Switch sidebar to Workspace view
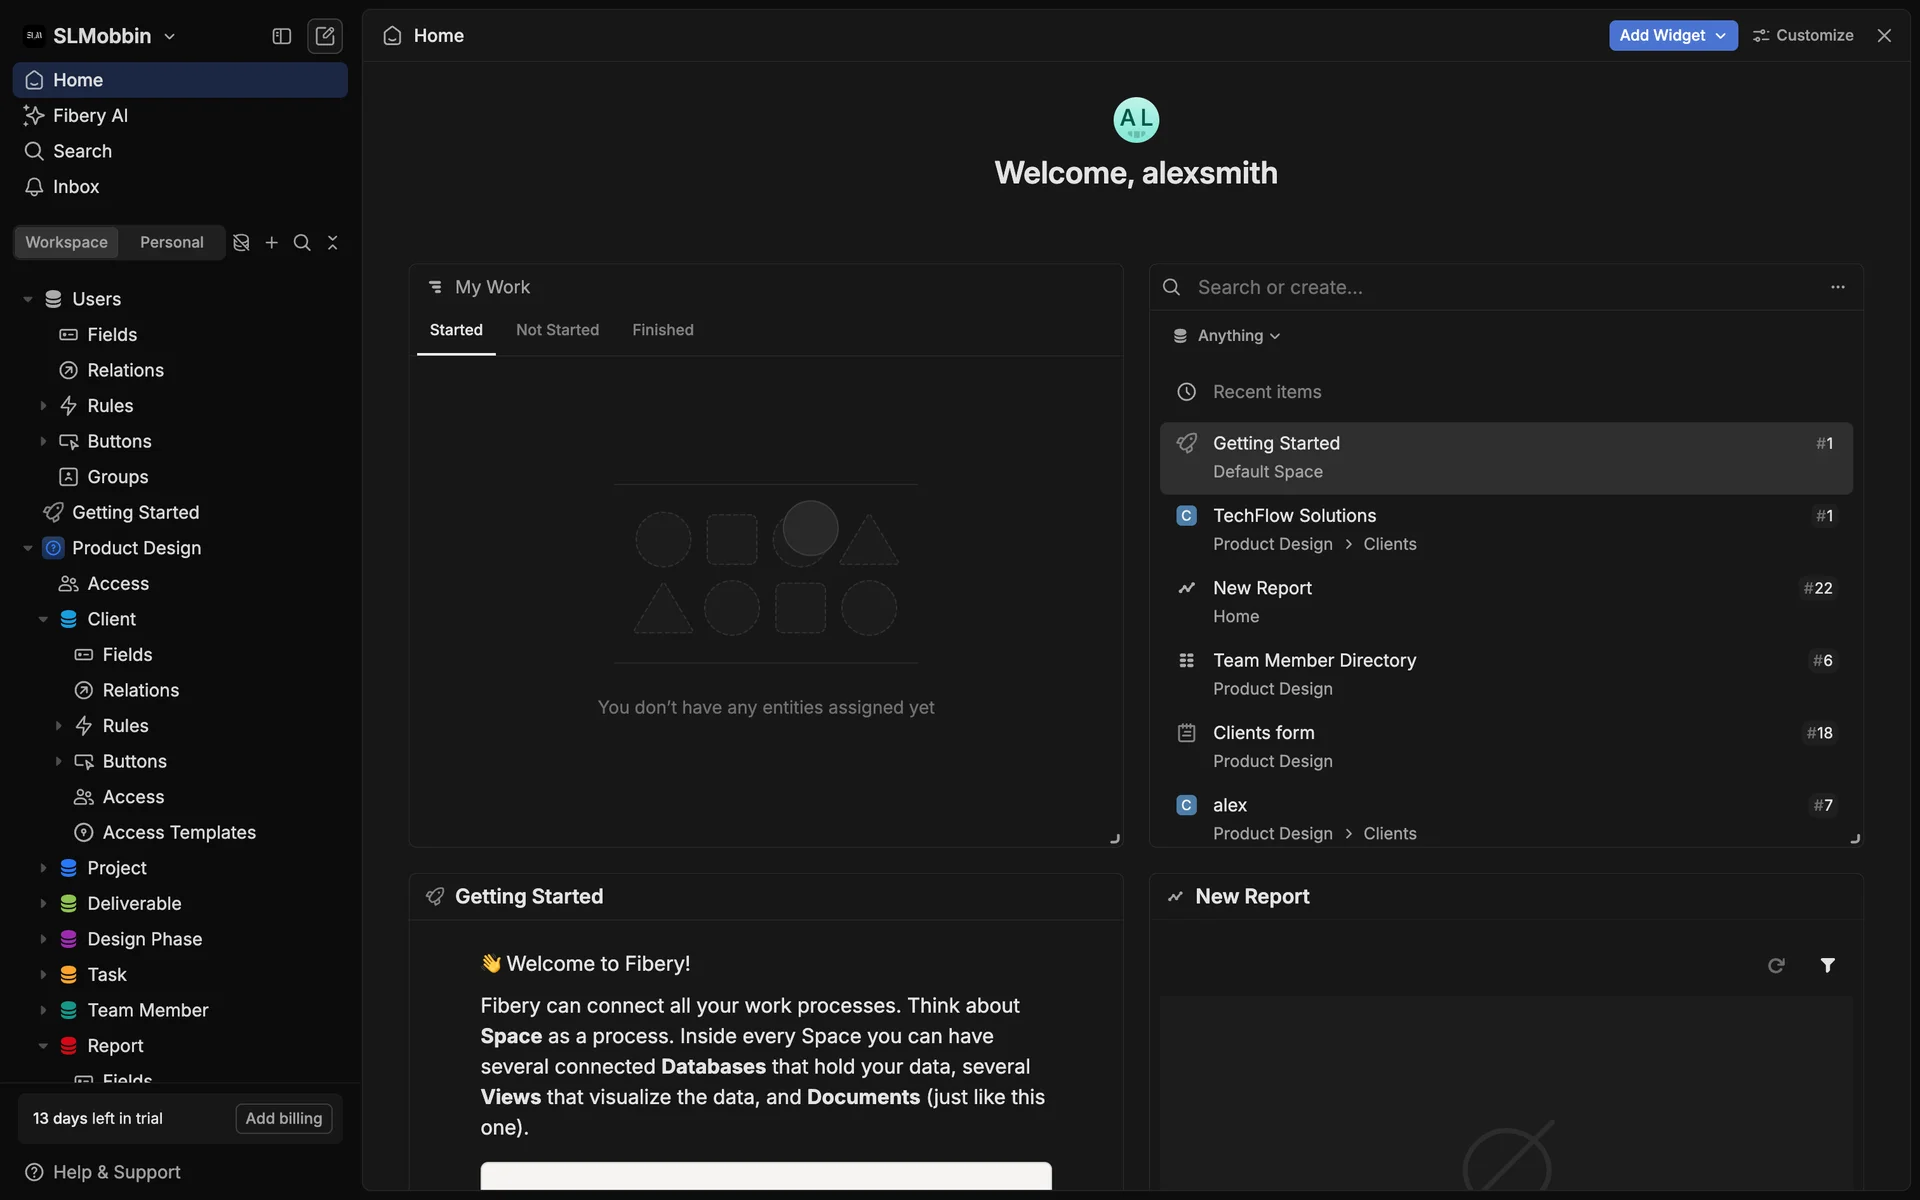 tap(66, 243)
